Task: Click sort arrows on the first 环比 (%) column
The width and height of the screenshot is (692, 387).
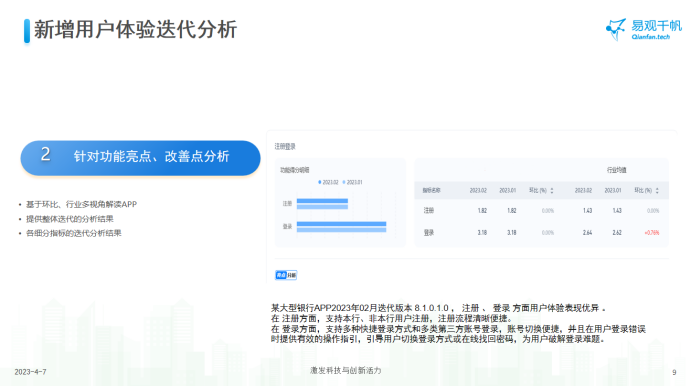Action: click(552, 191)
